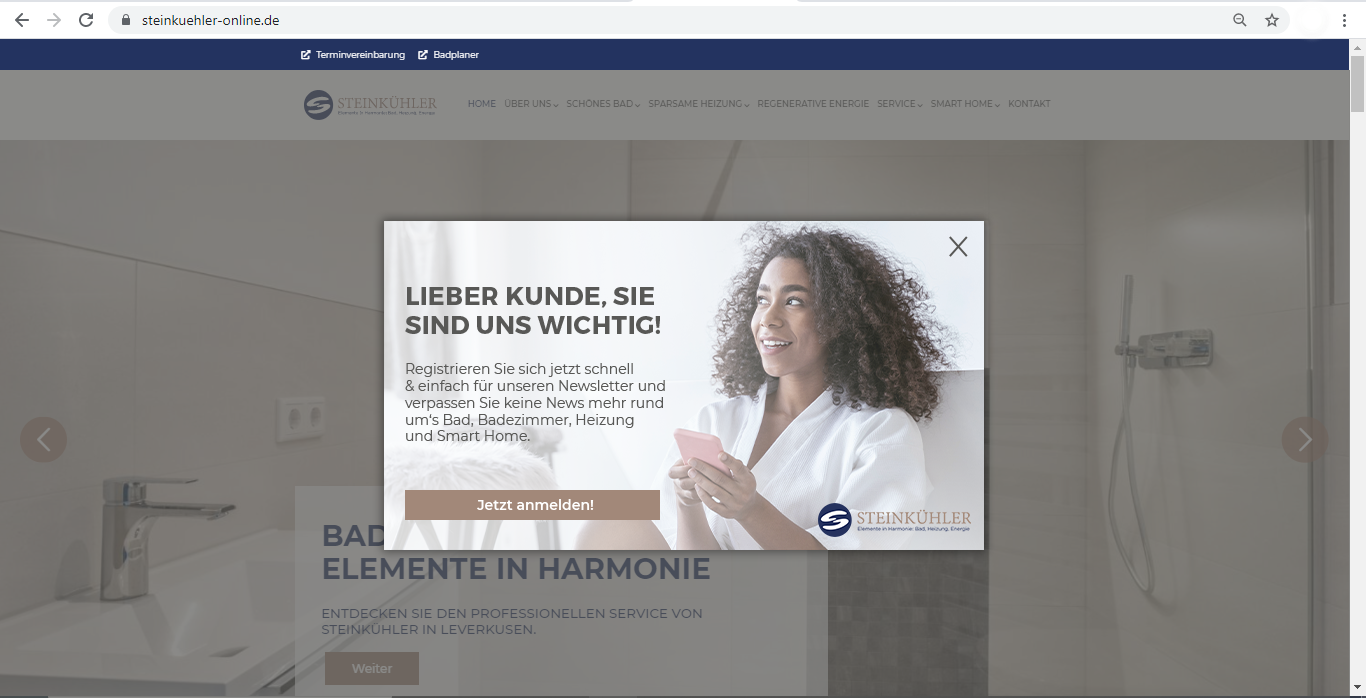Open the KONTAKT menu item
1366x698 pixels.
[1029, 104]
